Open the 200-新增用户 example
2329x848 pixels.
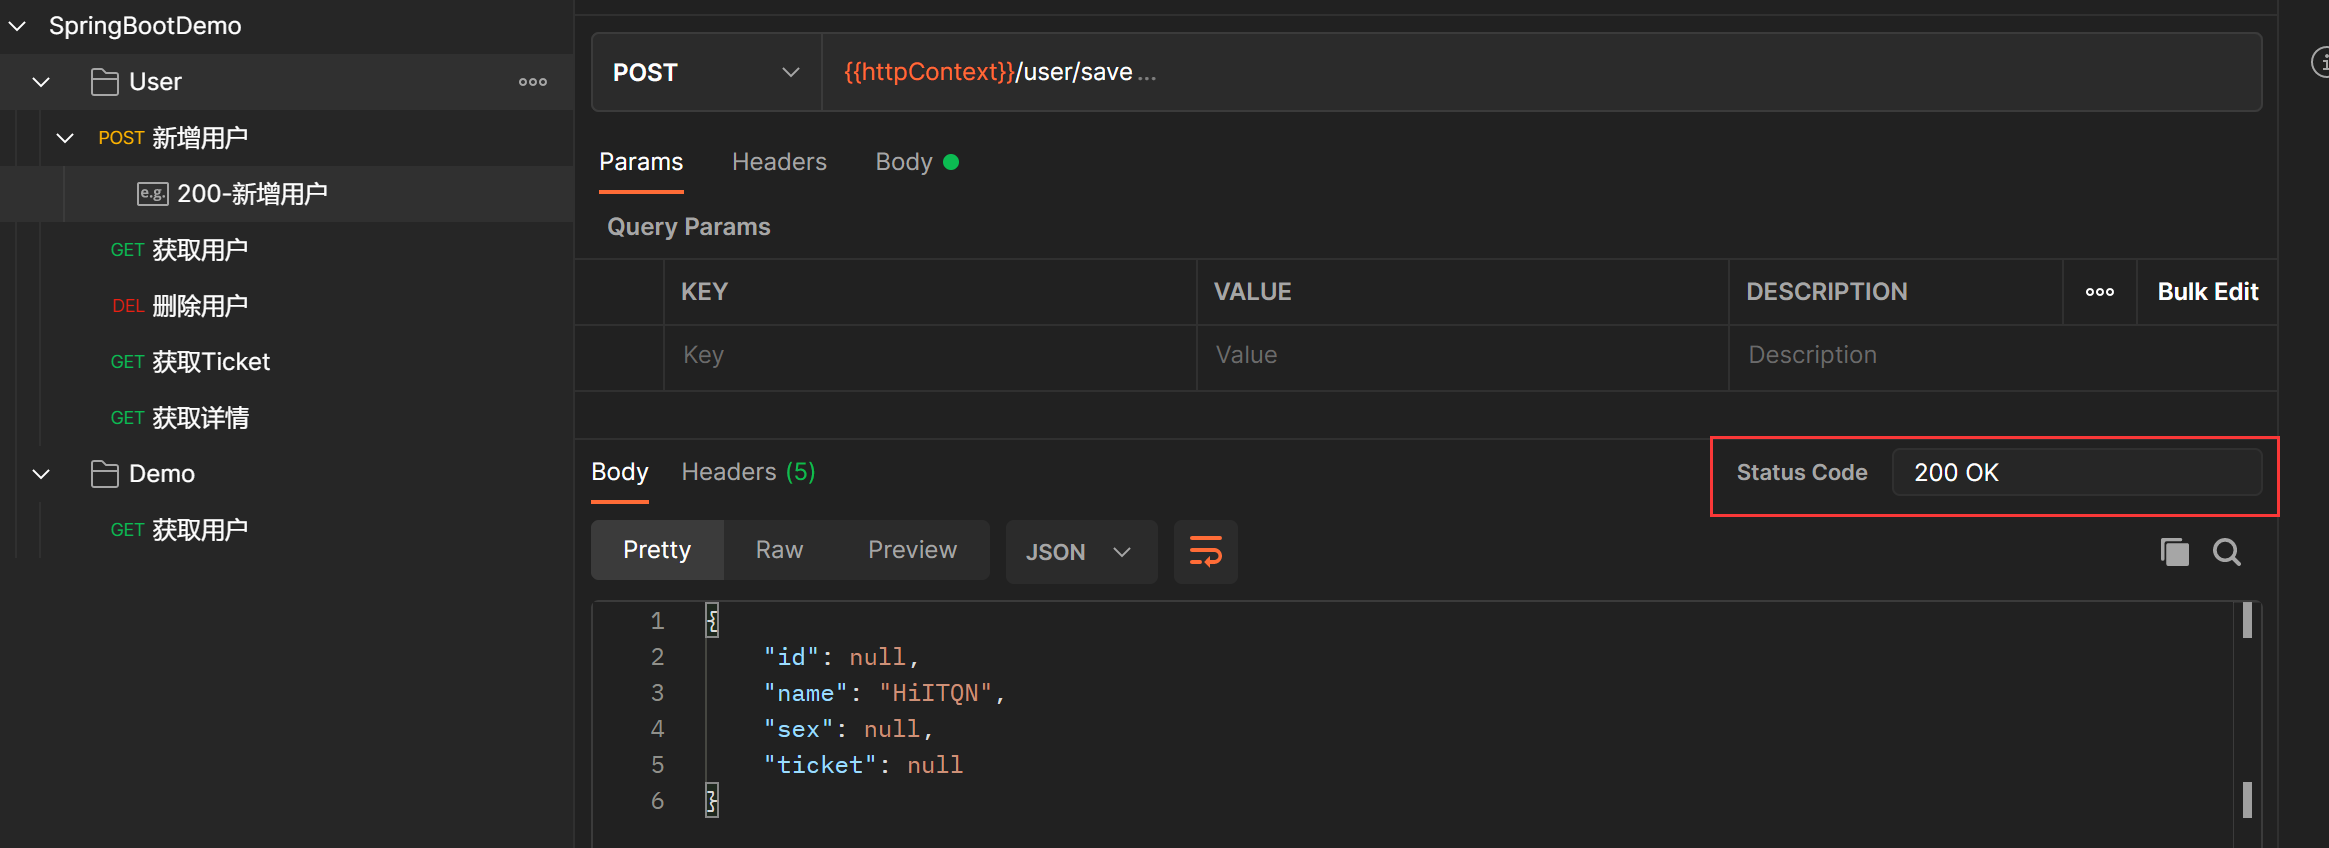point(252,194)
